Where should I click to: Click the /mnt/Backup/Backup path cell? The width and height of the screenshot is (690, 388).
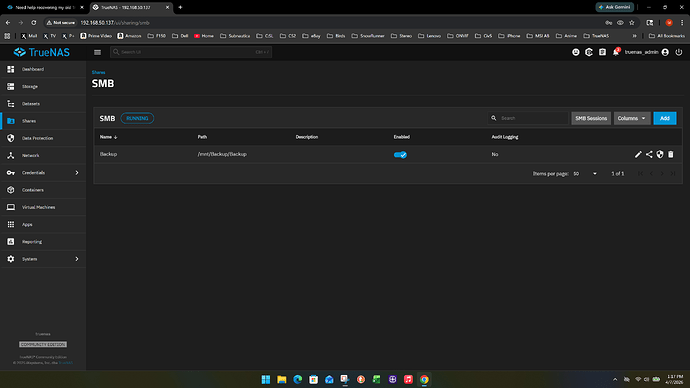222,154
